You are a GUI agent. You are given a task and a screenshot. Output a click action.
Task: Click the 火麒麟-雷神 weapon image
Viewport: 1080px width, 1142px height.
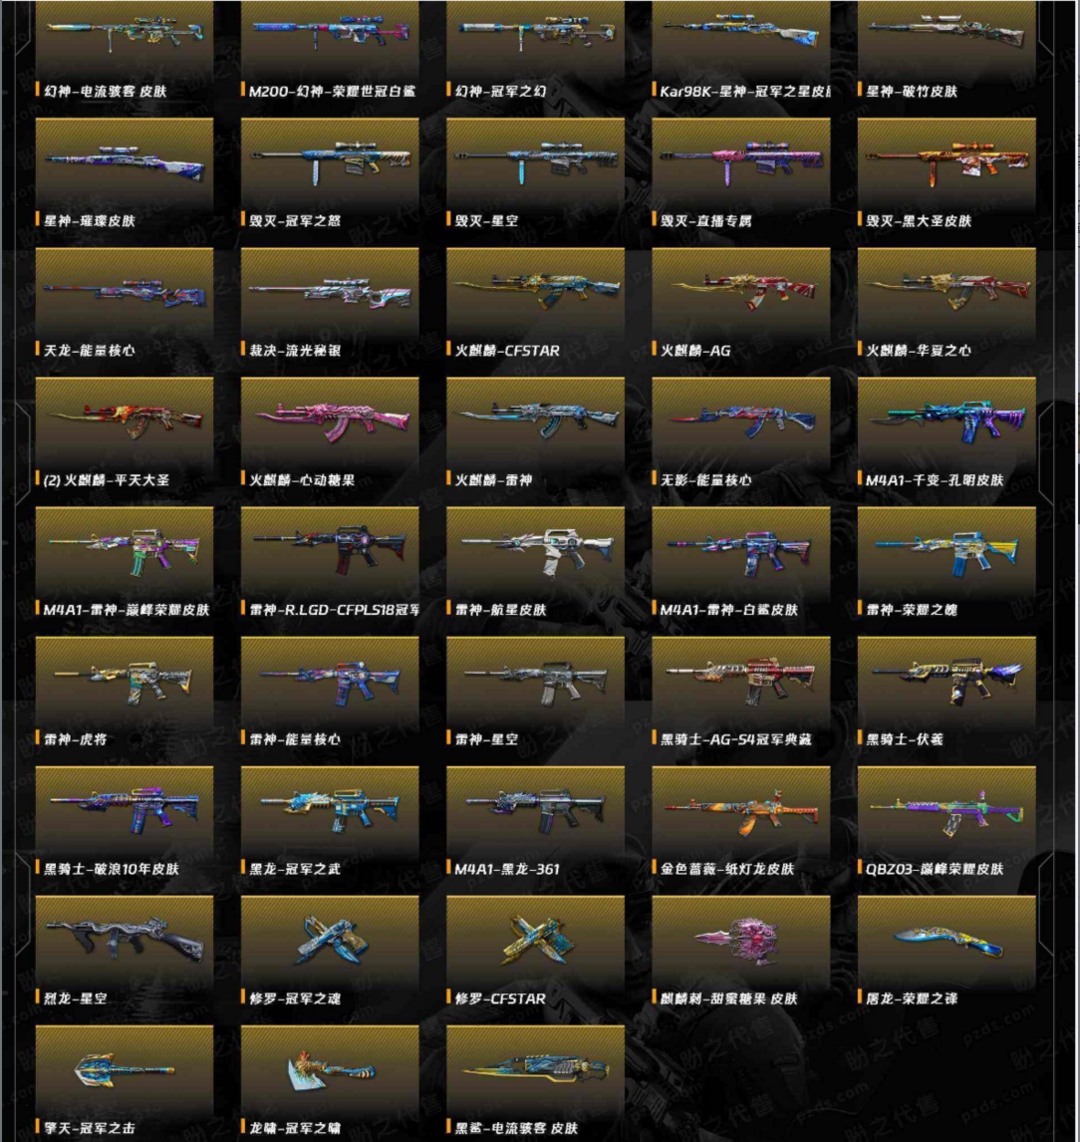(x=535, y=419)
